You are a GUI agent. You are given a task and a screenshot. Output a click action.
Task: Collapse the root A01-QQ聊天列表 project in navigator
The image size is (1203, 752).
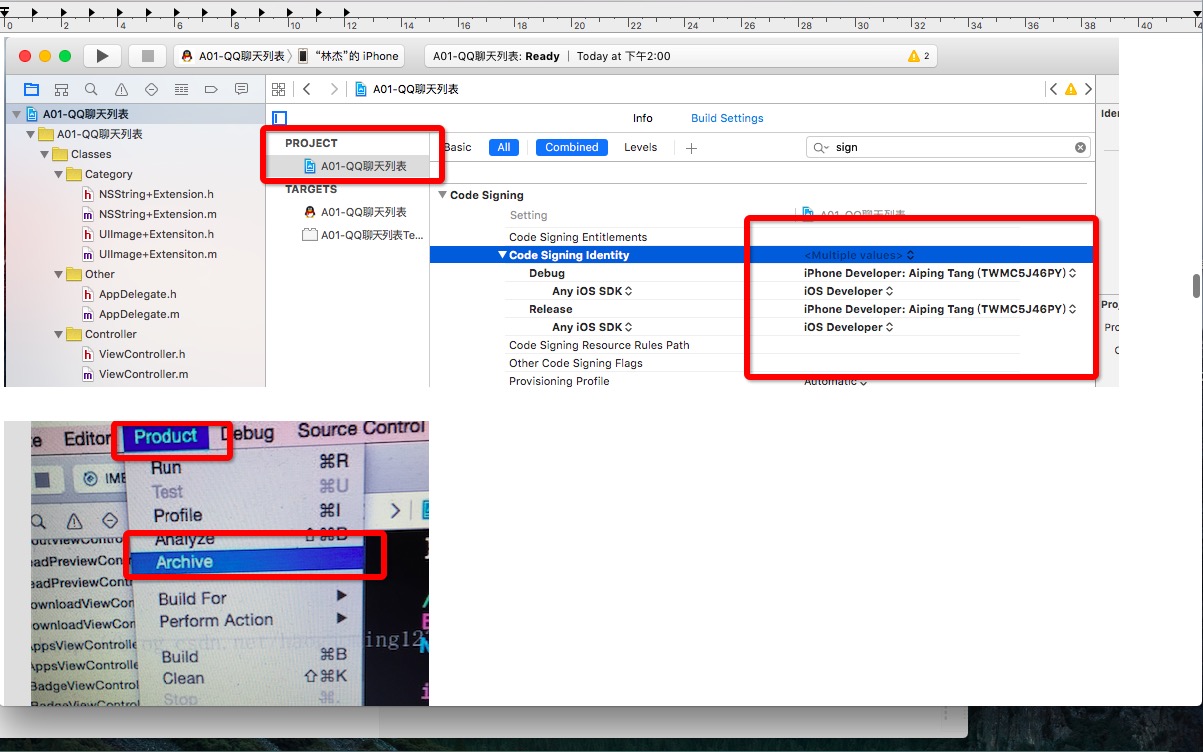[16, 114]
